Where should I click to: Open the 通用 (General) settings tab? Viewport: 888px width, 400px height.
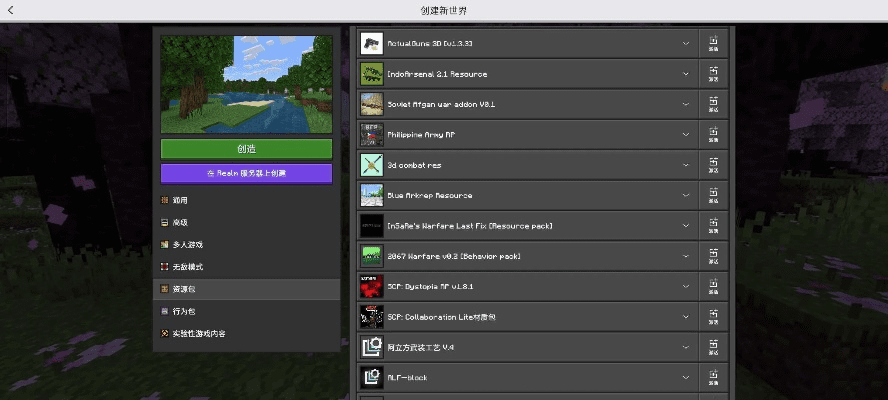click(x=246, y=200)
